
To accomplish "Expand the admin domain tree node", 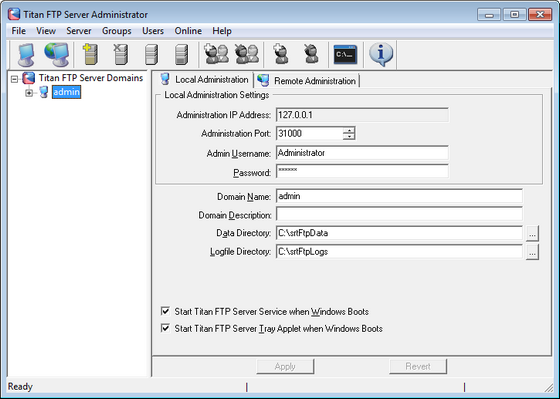I will click(29, 93).
